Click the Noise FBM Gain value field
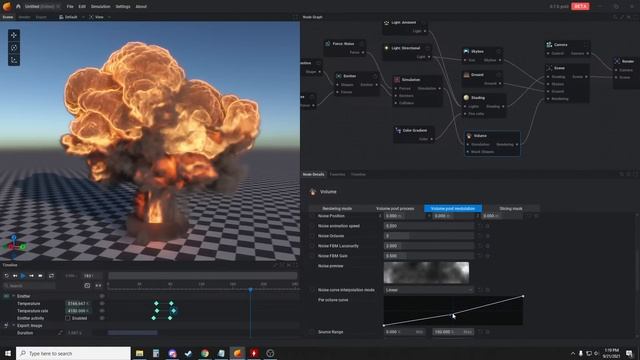The image size is (640, 360). click(429, 256)
